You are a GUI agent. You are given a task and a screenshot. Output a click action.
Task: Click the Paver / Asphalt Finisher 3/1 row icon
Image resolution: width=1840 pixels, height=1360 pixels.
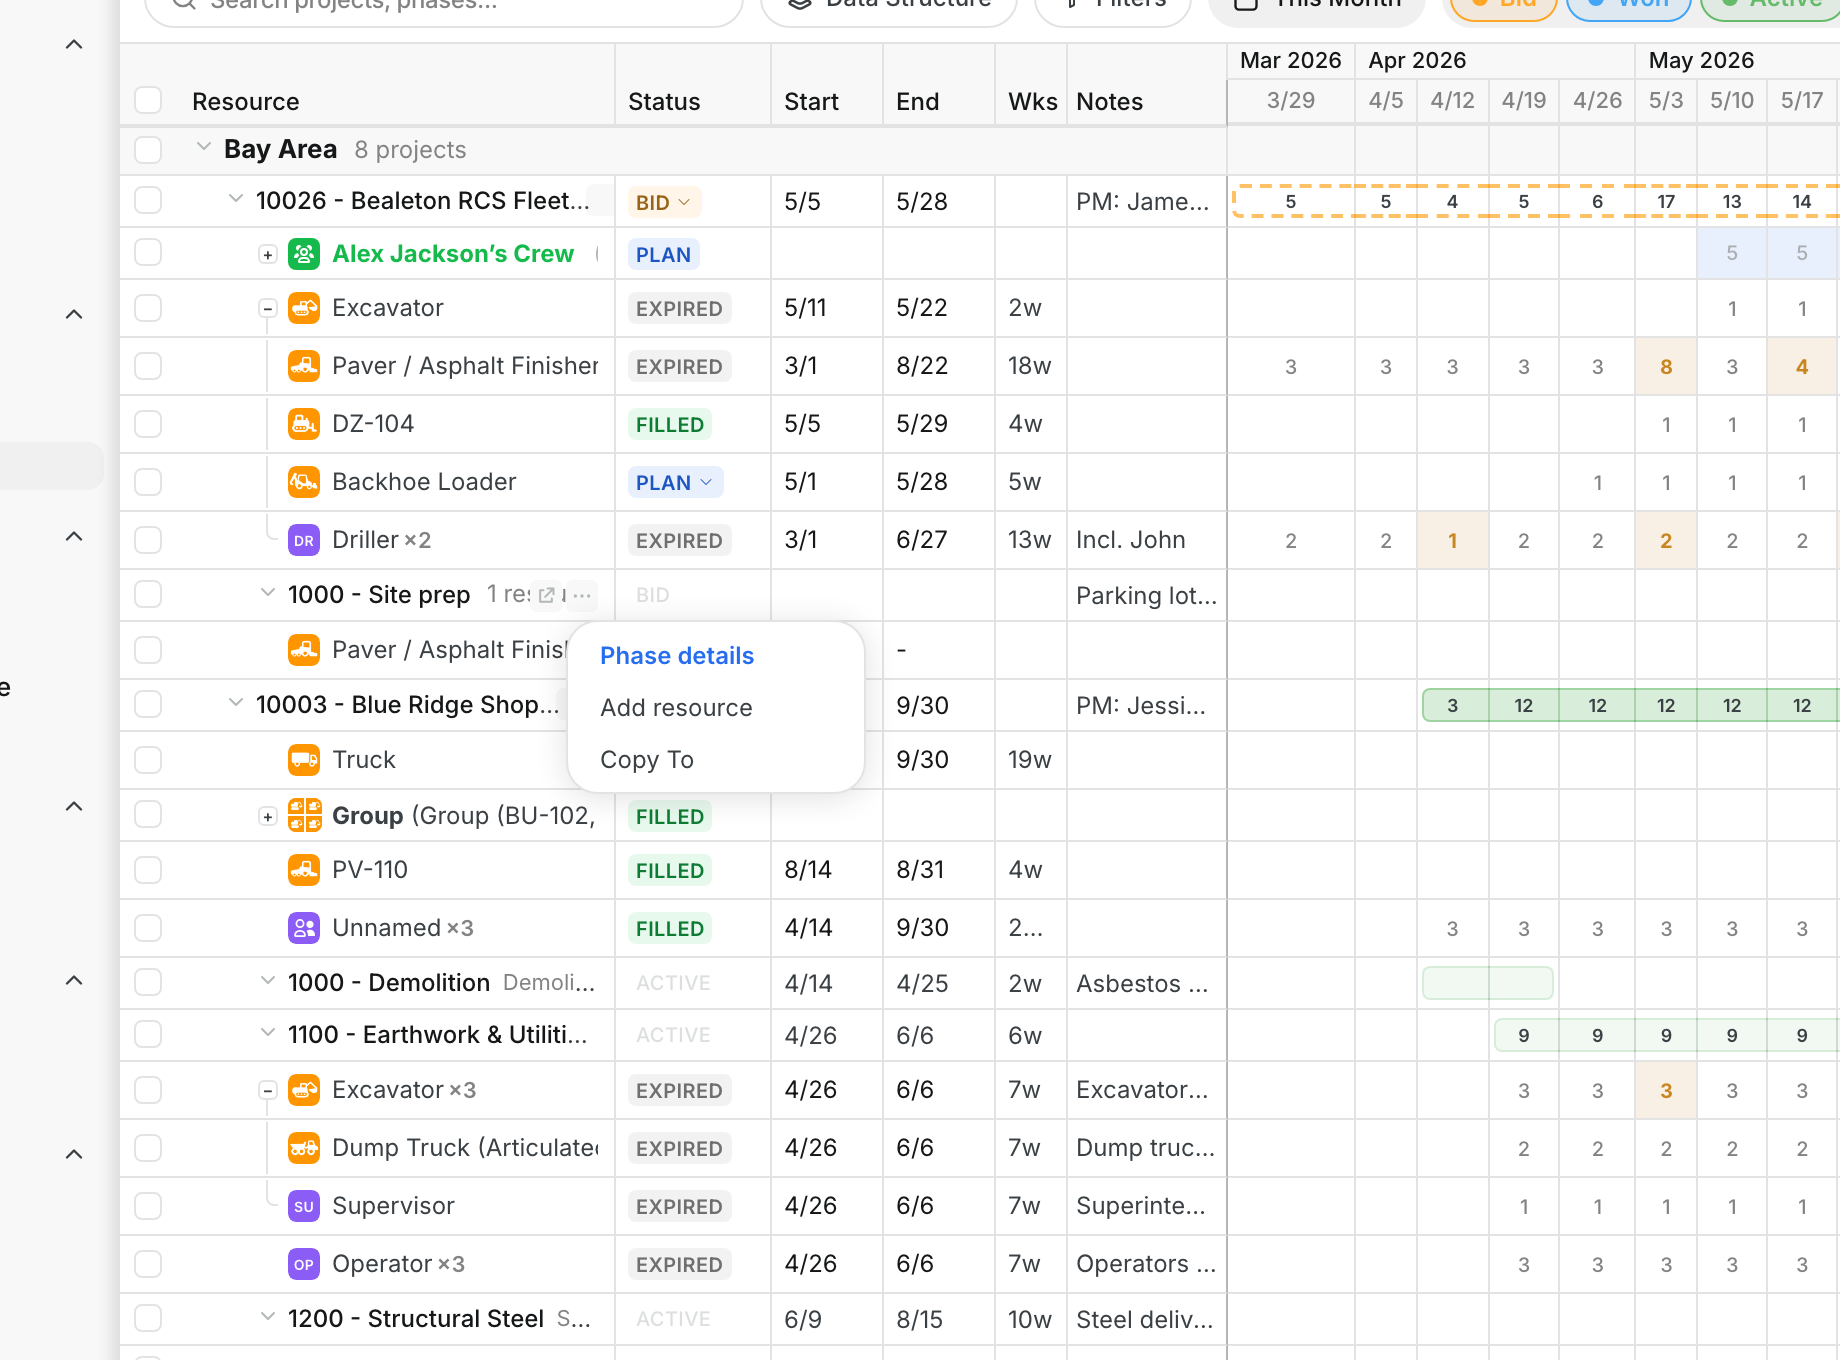tap(304, 366)
